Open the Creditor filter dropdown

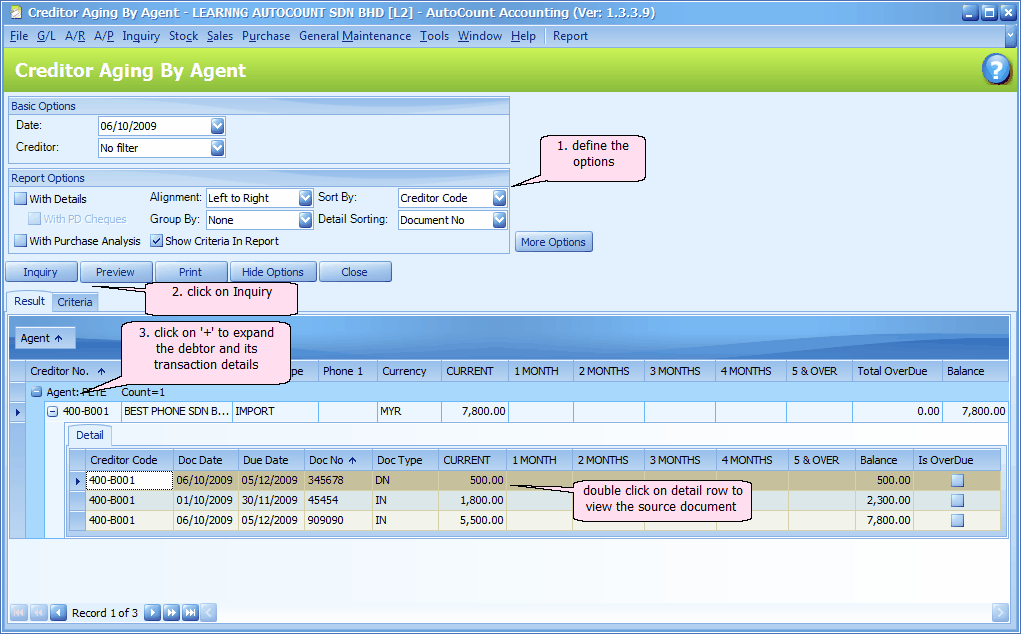click(218, 147)
